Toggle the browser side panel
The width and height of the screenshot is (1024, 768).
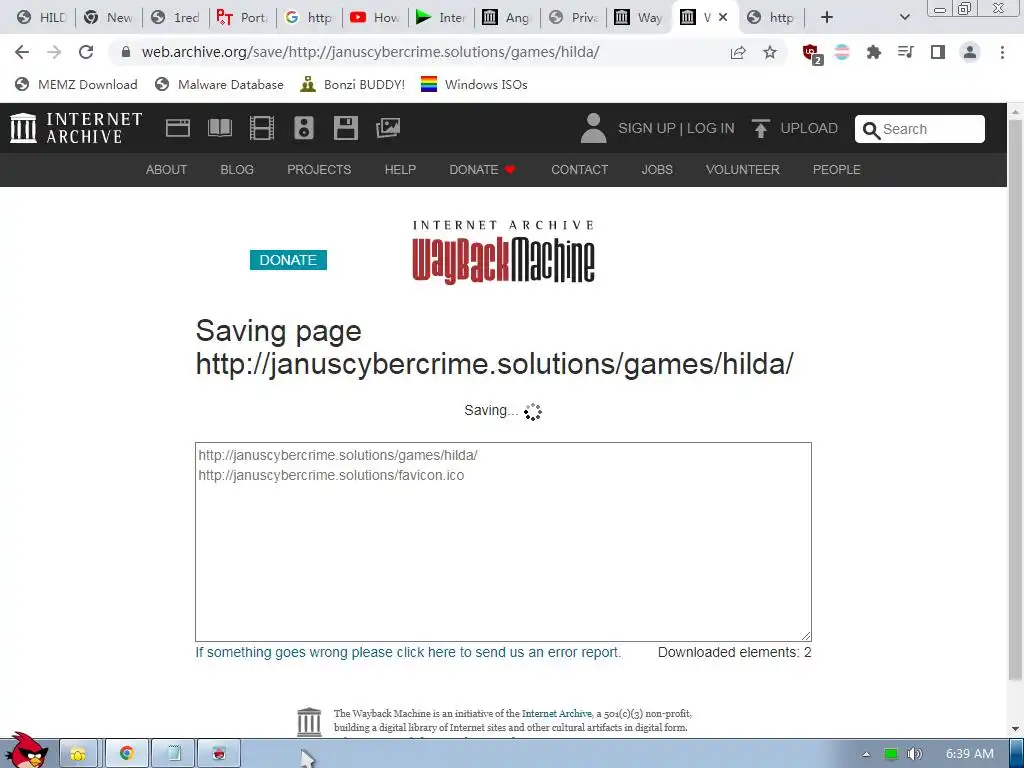click(x=938, y=52)
